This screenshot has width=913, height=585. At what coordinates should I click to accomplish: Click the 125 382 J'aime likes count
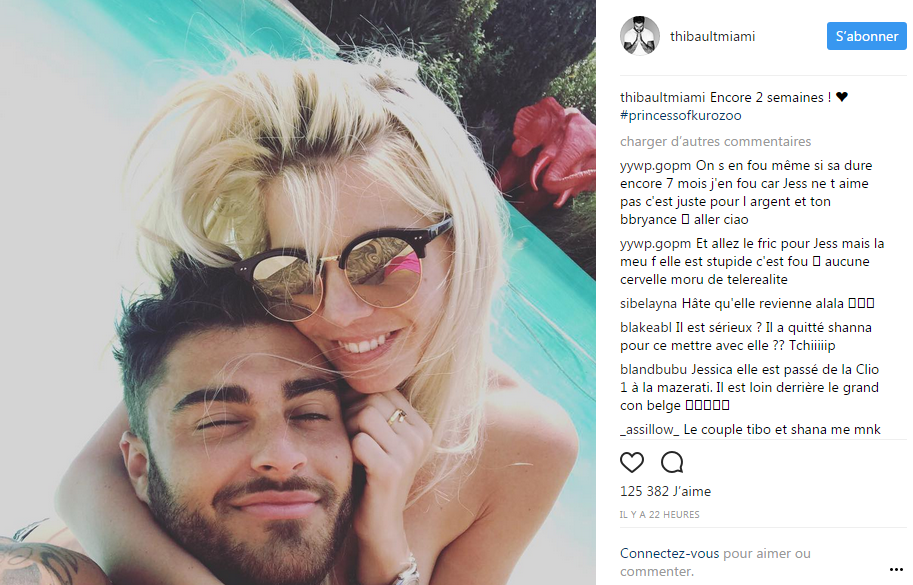(665, 491)
